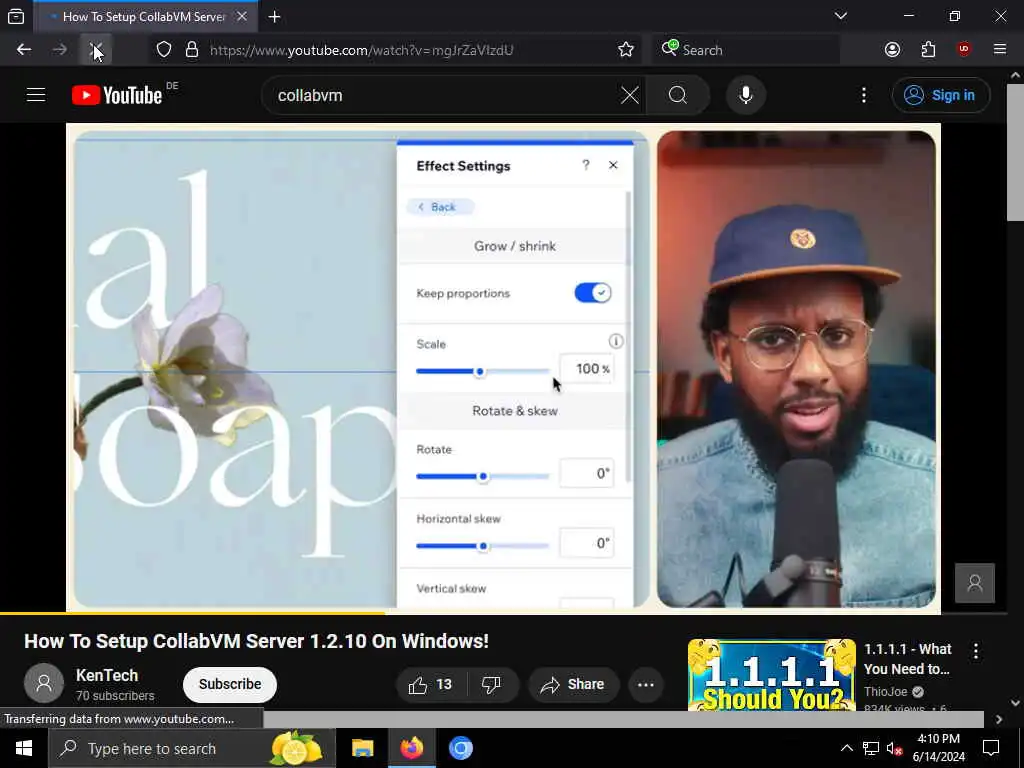This screenshot has width=1024, height=768.
Task: Open options for the 1.1.1.1 video
Action: (x=976, y=651)
